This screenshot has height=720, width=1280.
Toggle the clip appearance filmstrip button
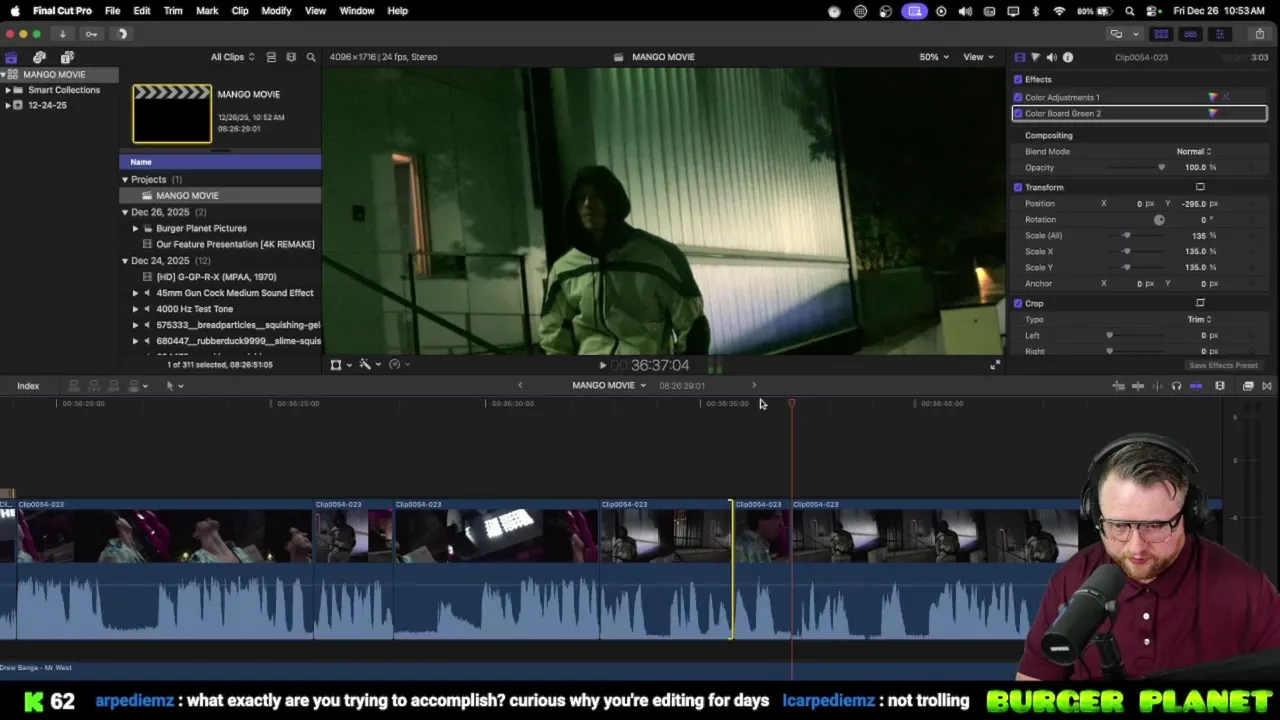(x=291, y=57)
